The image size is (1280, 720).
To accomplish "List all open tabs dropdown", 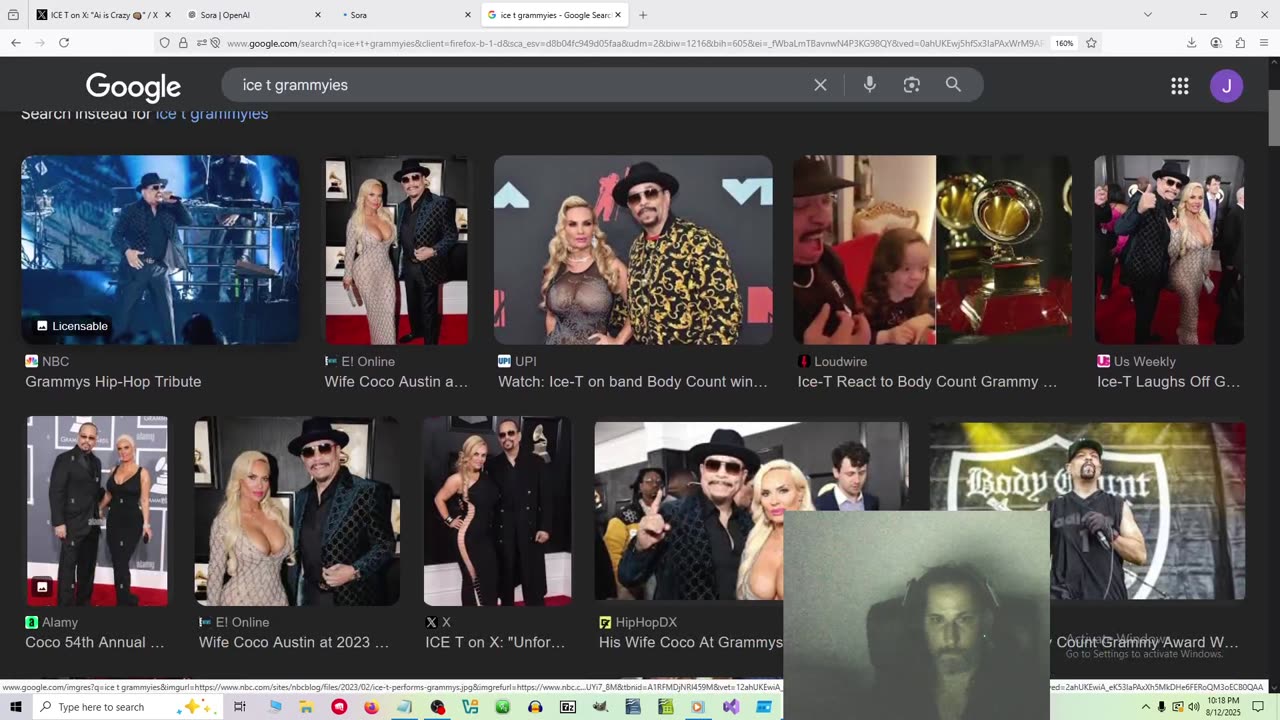I will point(1148,15).
